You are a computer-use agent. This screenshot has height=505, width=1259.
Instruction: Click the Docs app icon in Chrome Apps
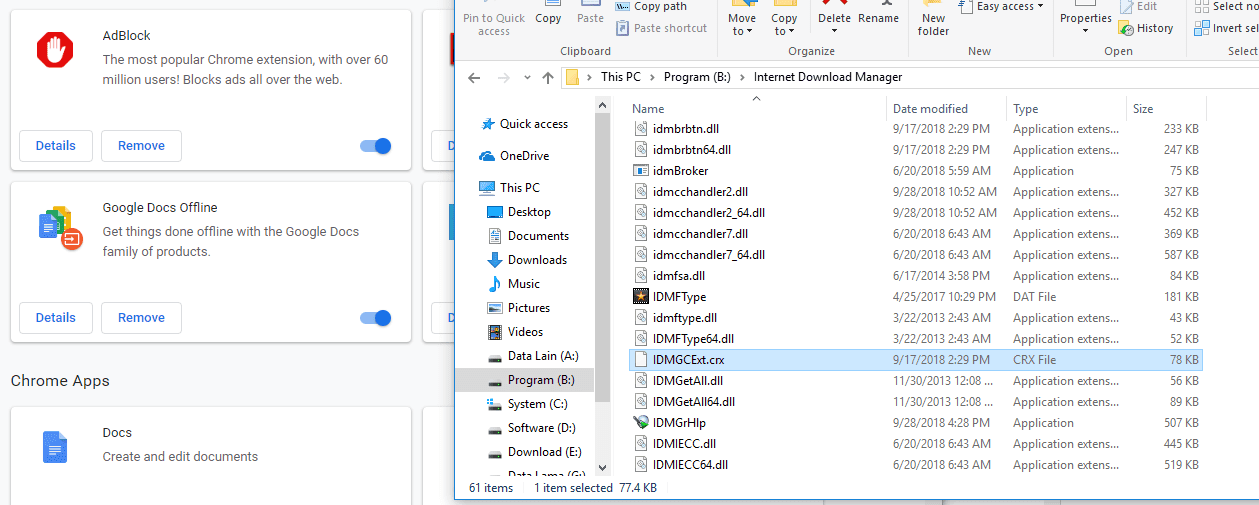point(55,446)
